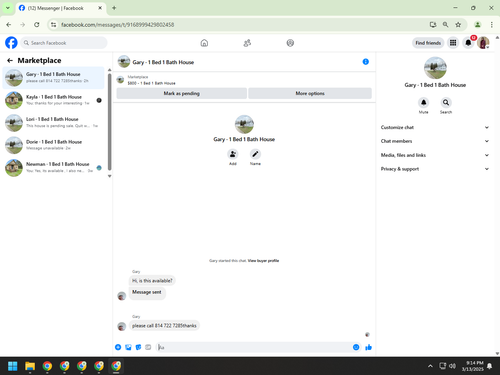500x375 pixels.
Task: Open the Friends icon in top navigation
Action: [x=247, y=43]
